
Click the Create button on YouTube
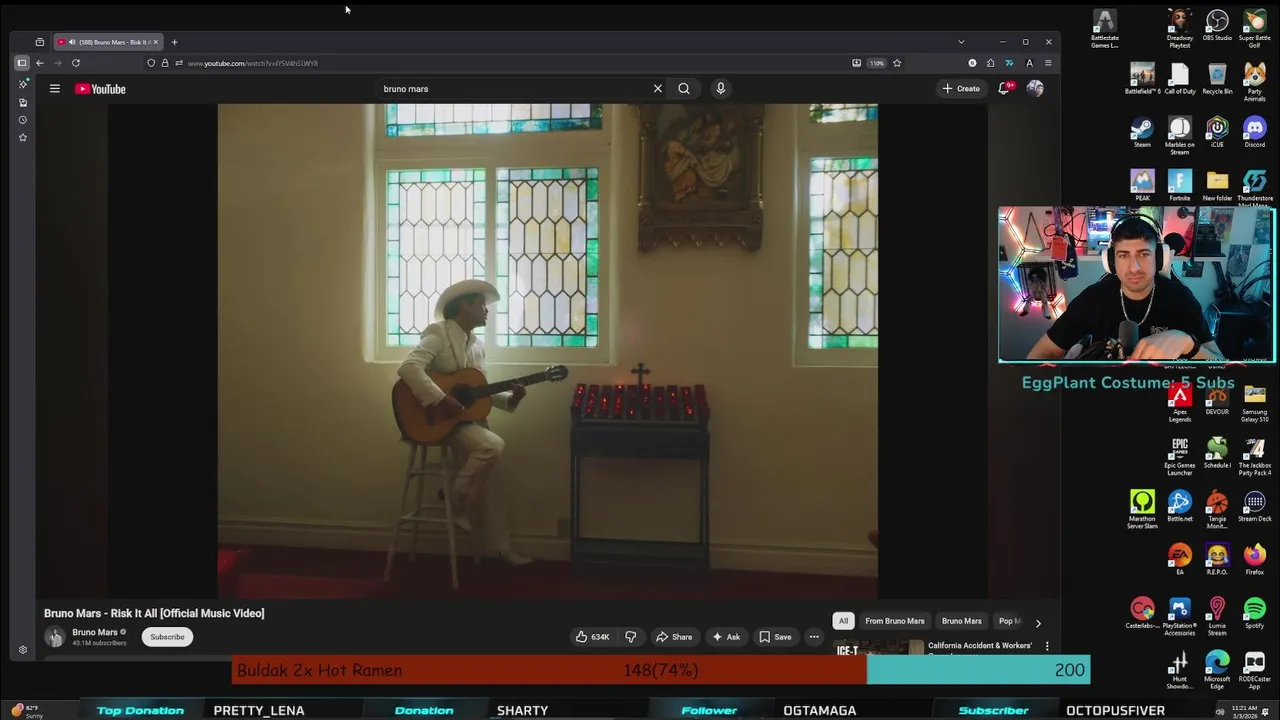pyautogui.click(x=961, y=89)
